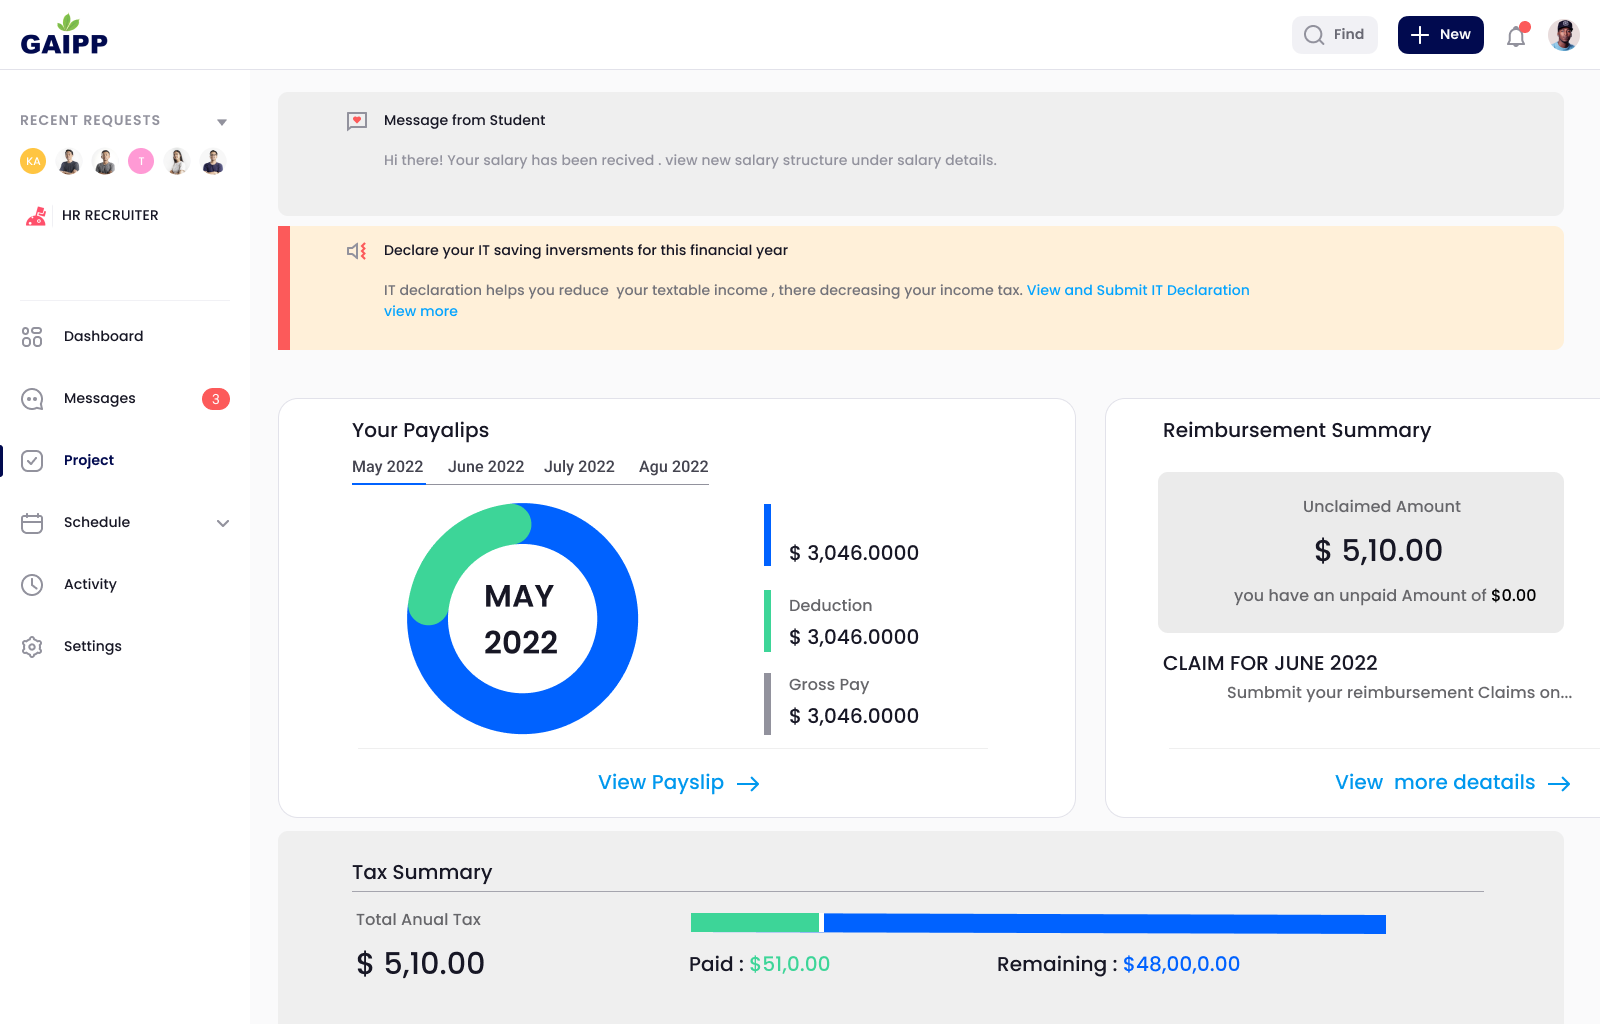
Task: Click the View Payslip arrow icon
Action: 748,784
